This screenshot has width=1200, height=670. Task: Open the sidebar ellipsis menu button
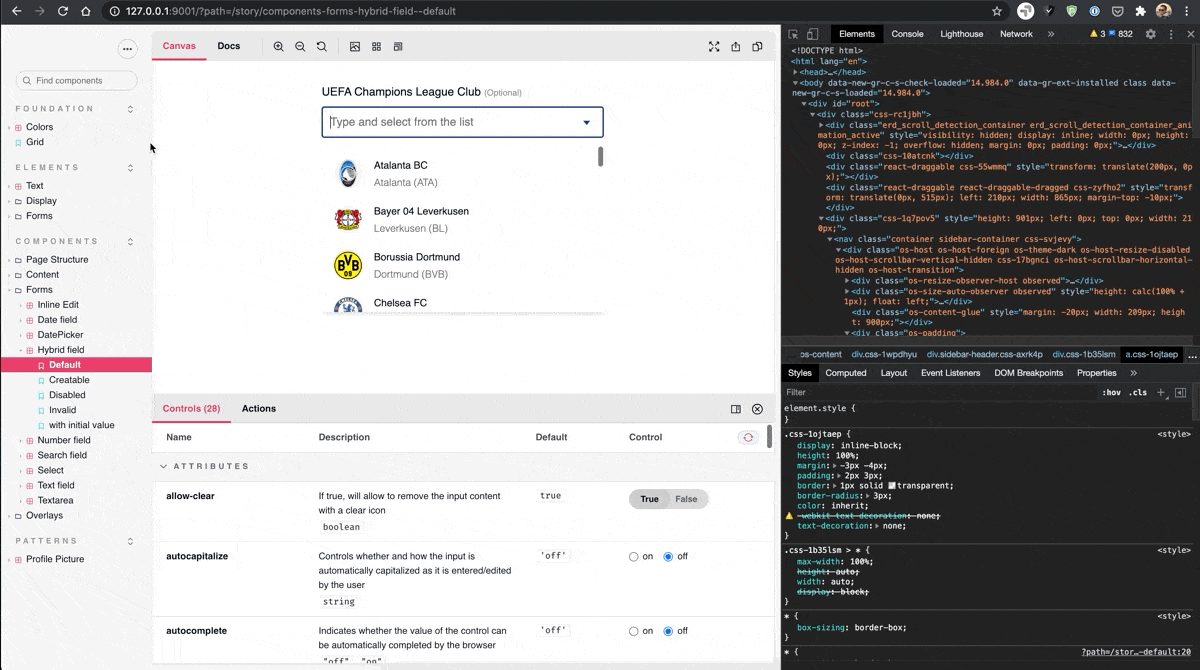(127, 48)
